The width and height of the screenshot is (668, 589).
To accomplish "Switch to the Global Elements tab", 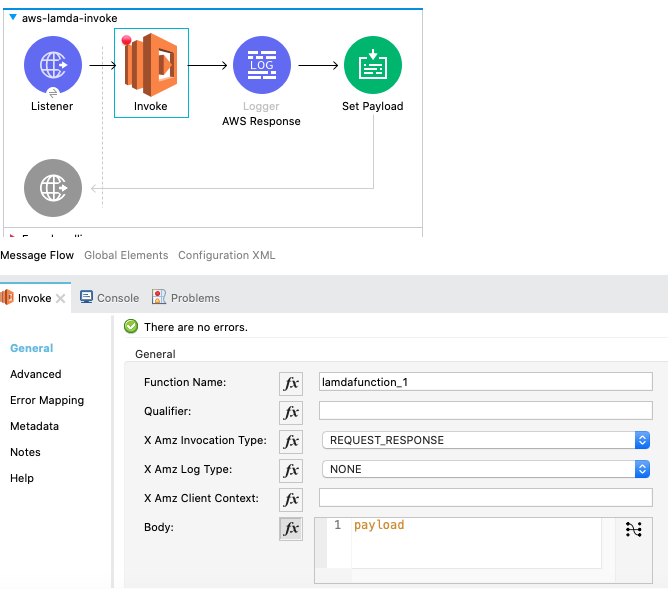I will (x=126, y=255).
